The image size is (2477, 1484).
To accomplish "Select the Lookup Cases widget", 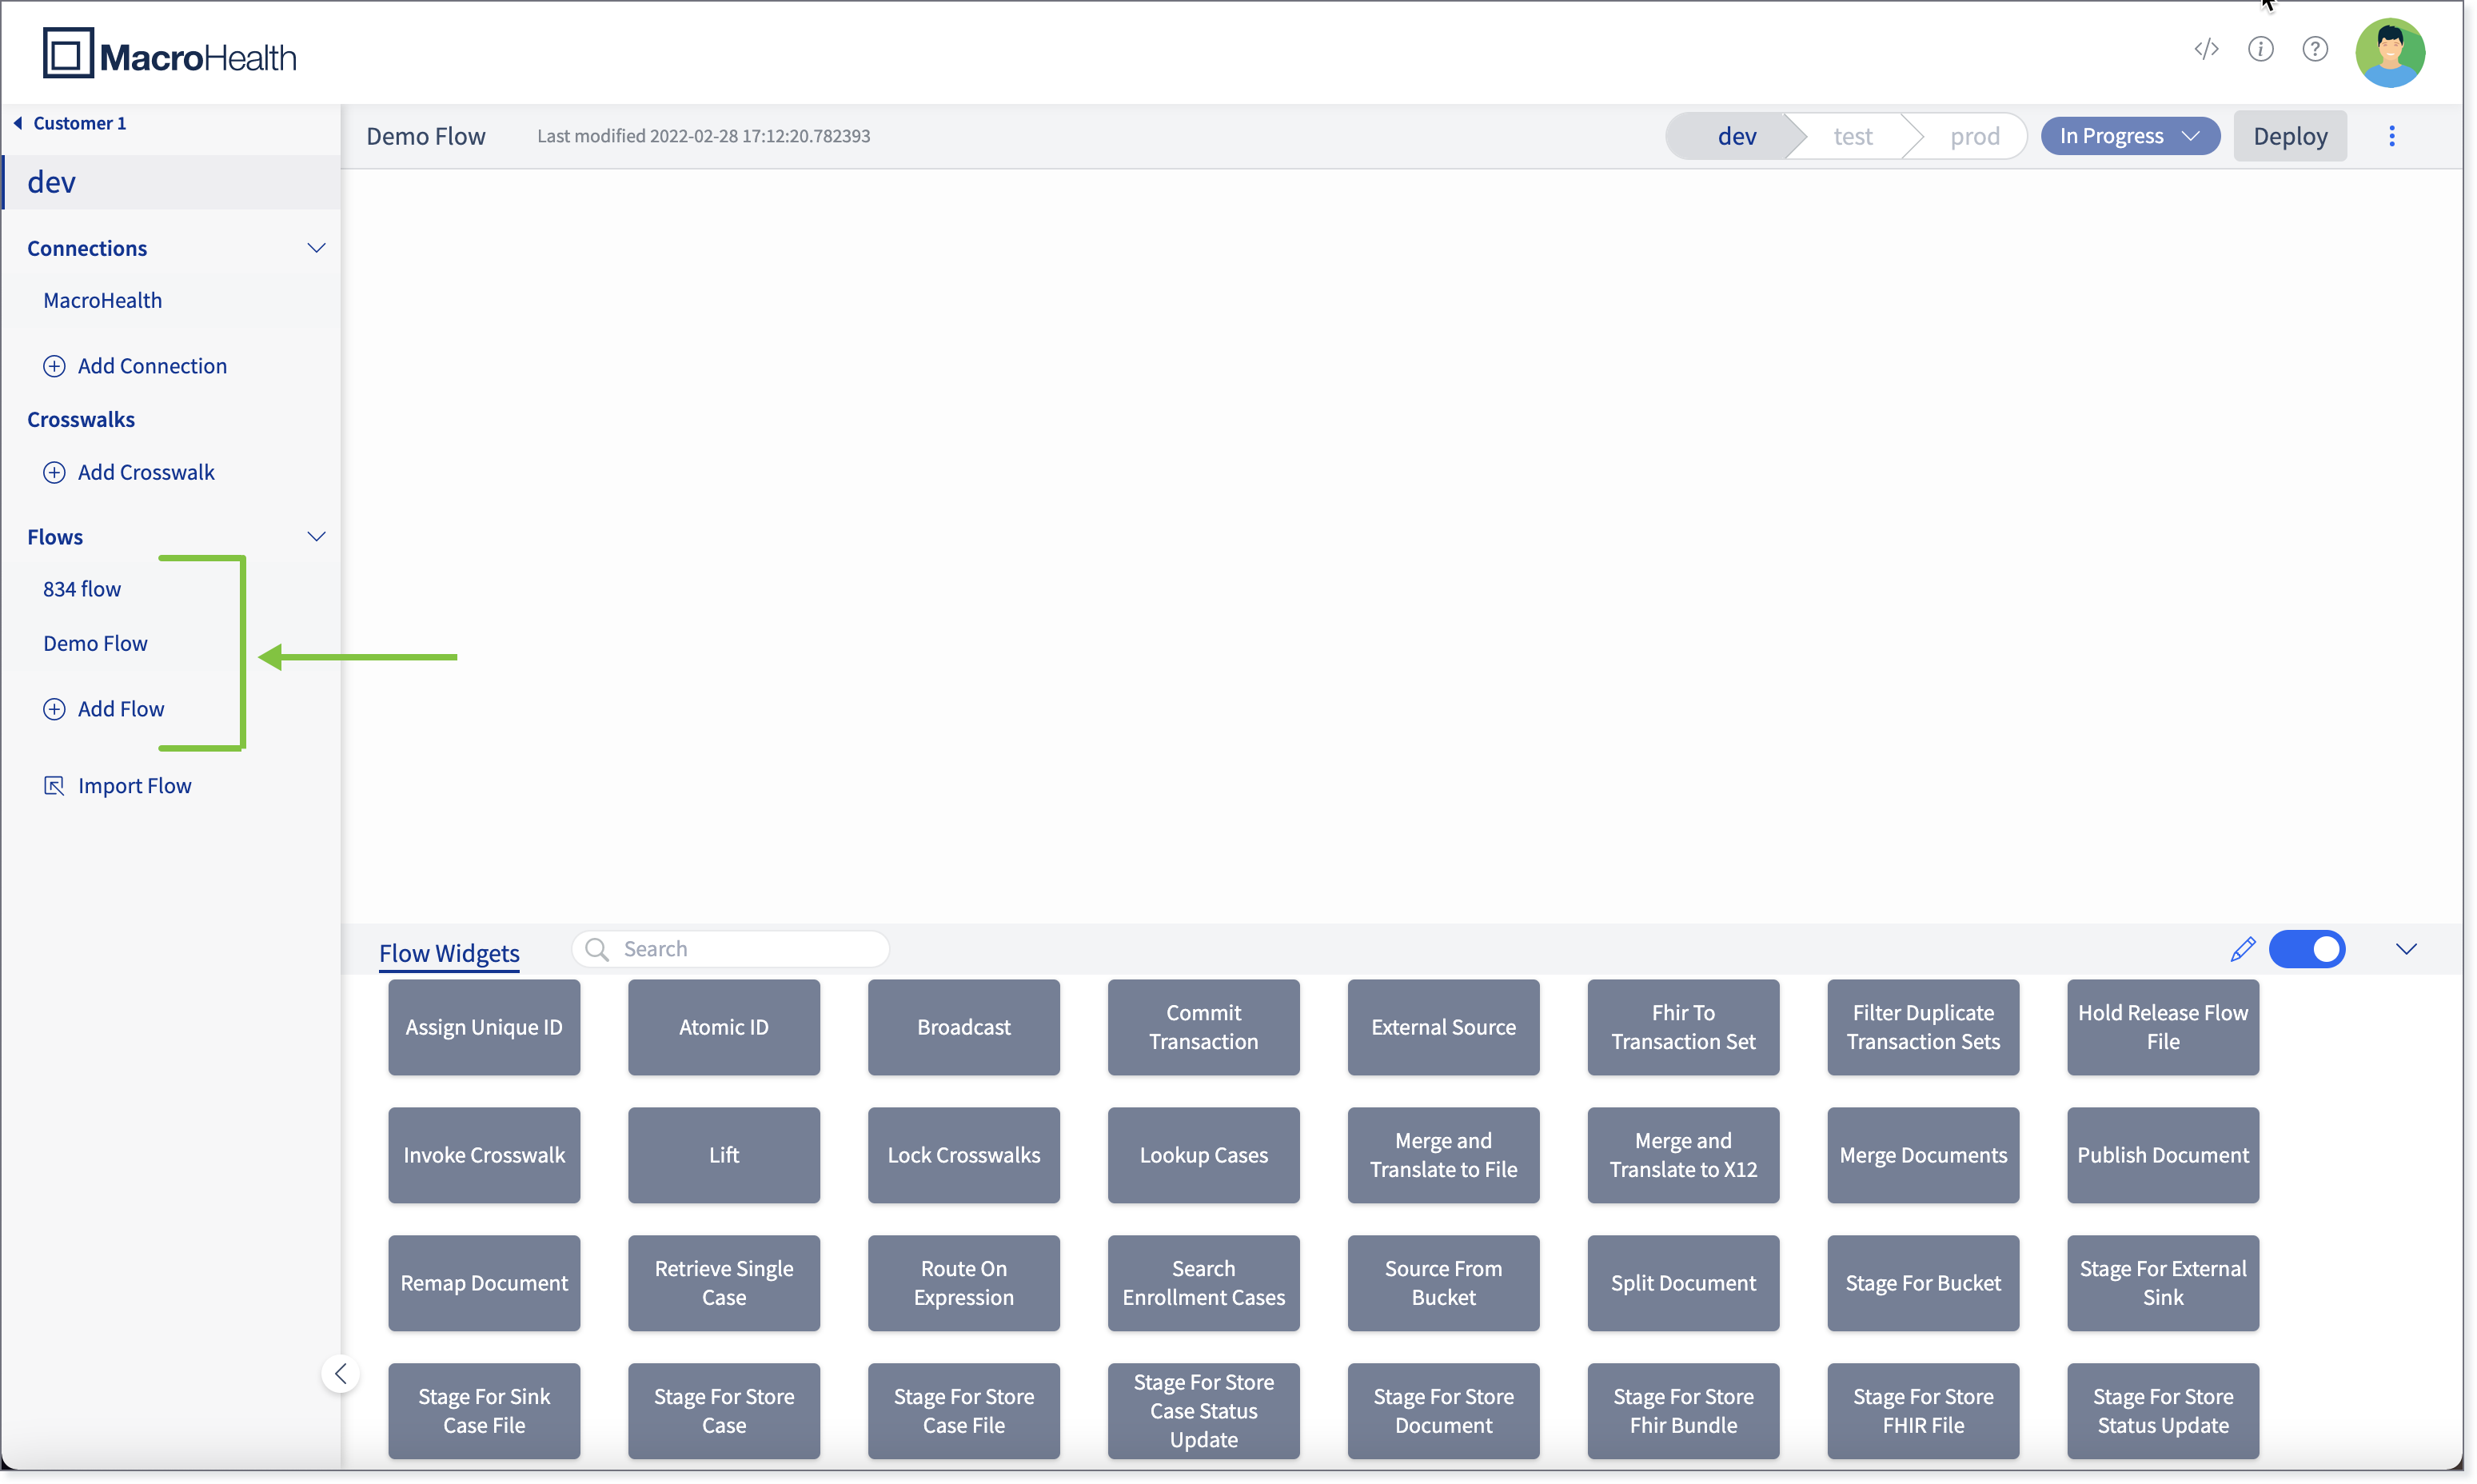I will [x=1204, y=1155].
